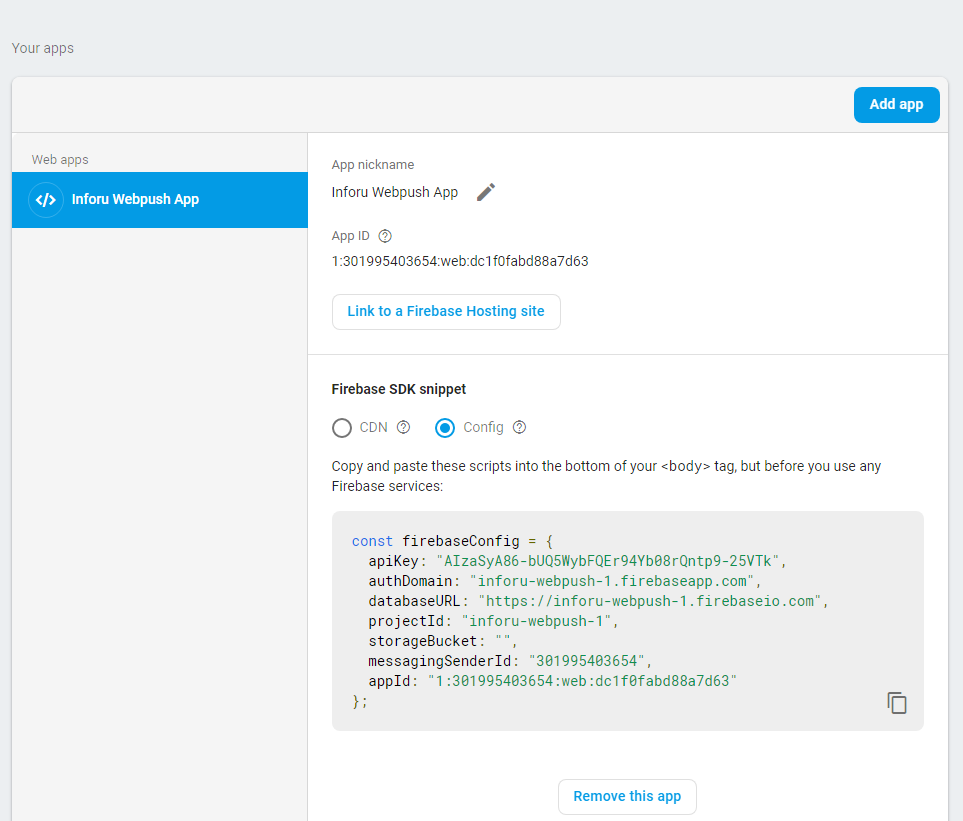Select the Config radio button
This screenshot has width=963, height=821.
coord(445,427)
